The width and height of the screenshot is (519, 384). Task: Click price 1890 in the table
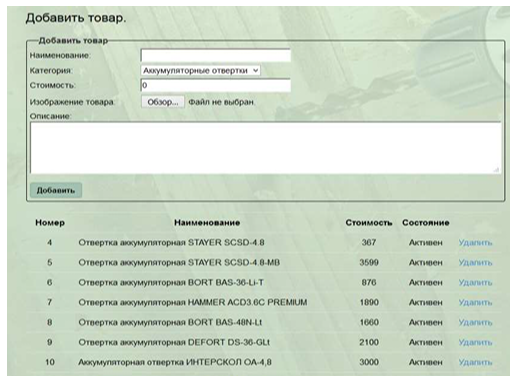coord(369,302)
